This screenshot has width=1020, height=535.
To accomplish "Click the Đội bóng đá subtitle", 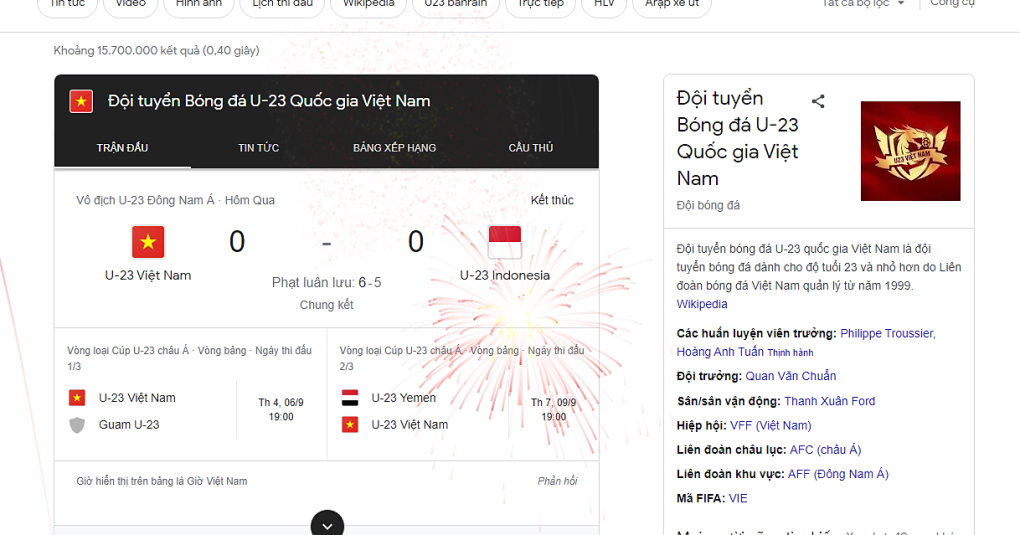I will coord(708,205).
